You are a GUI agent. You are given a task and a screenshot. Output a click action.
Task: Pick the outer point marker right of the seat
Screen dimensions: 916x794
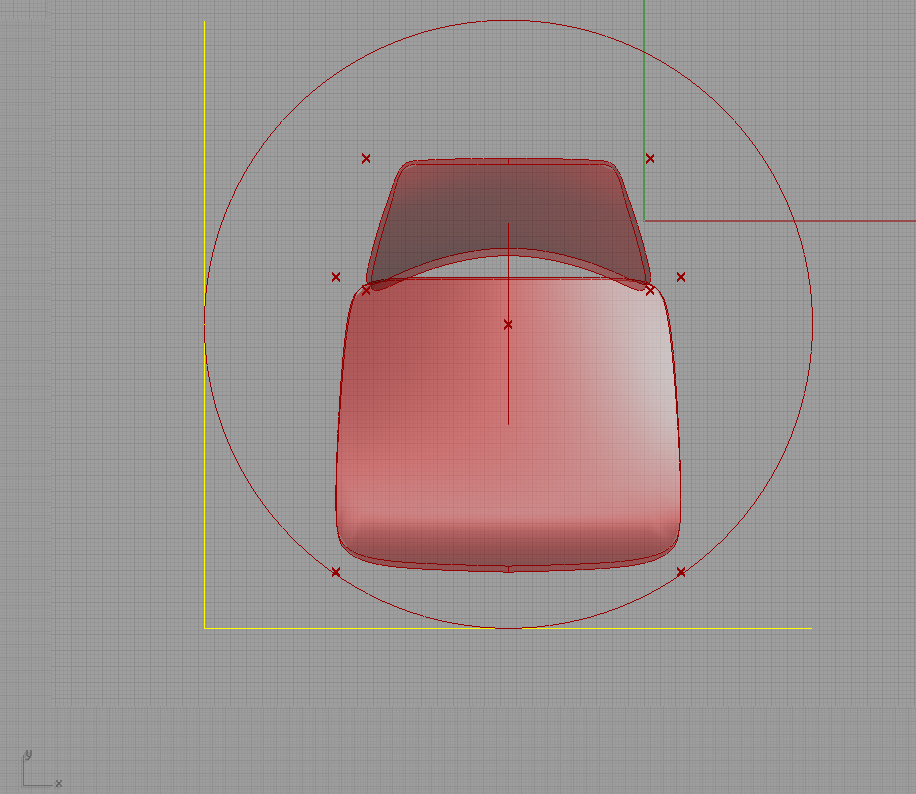click(x=681, y=277)
